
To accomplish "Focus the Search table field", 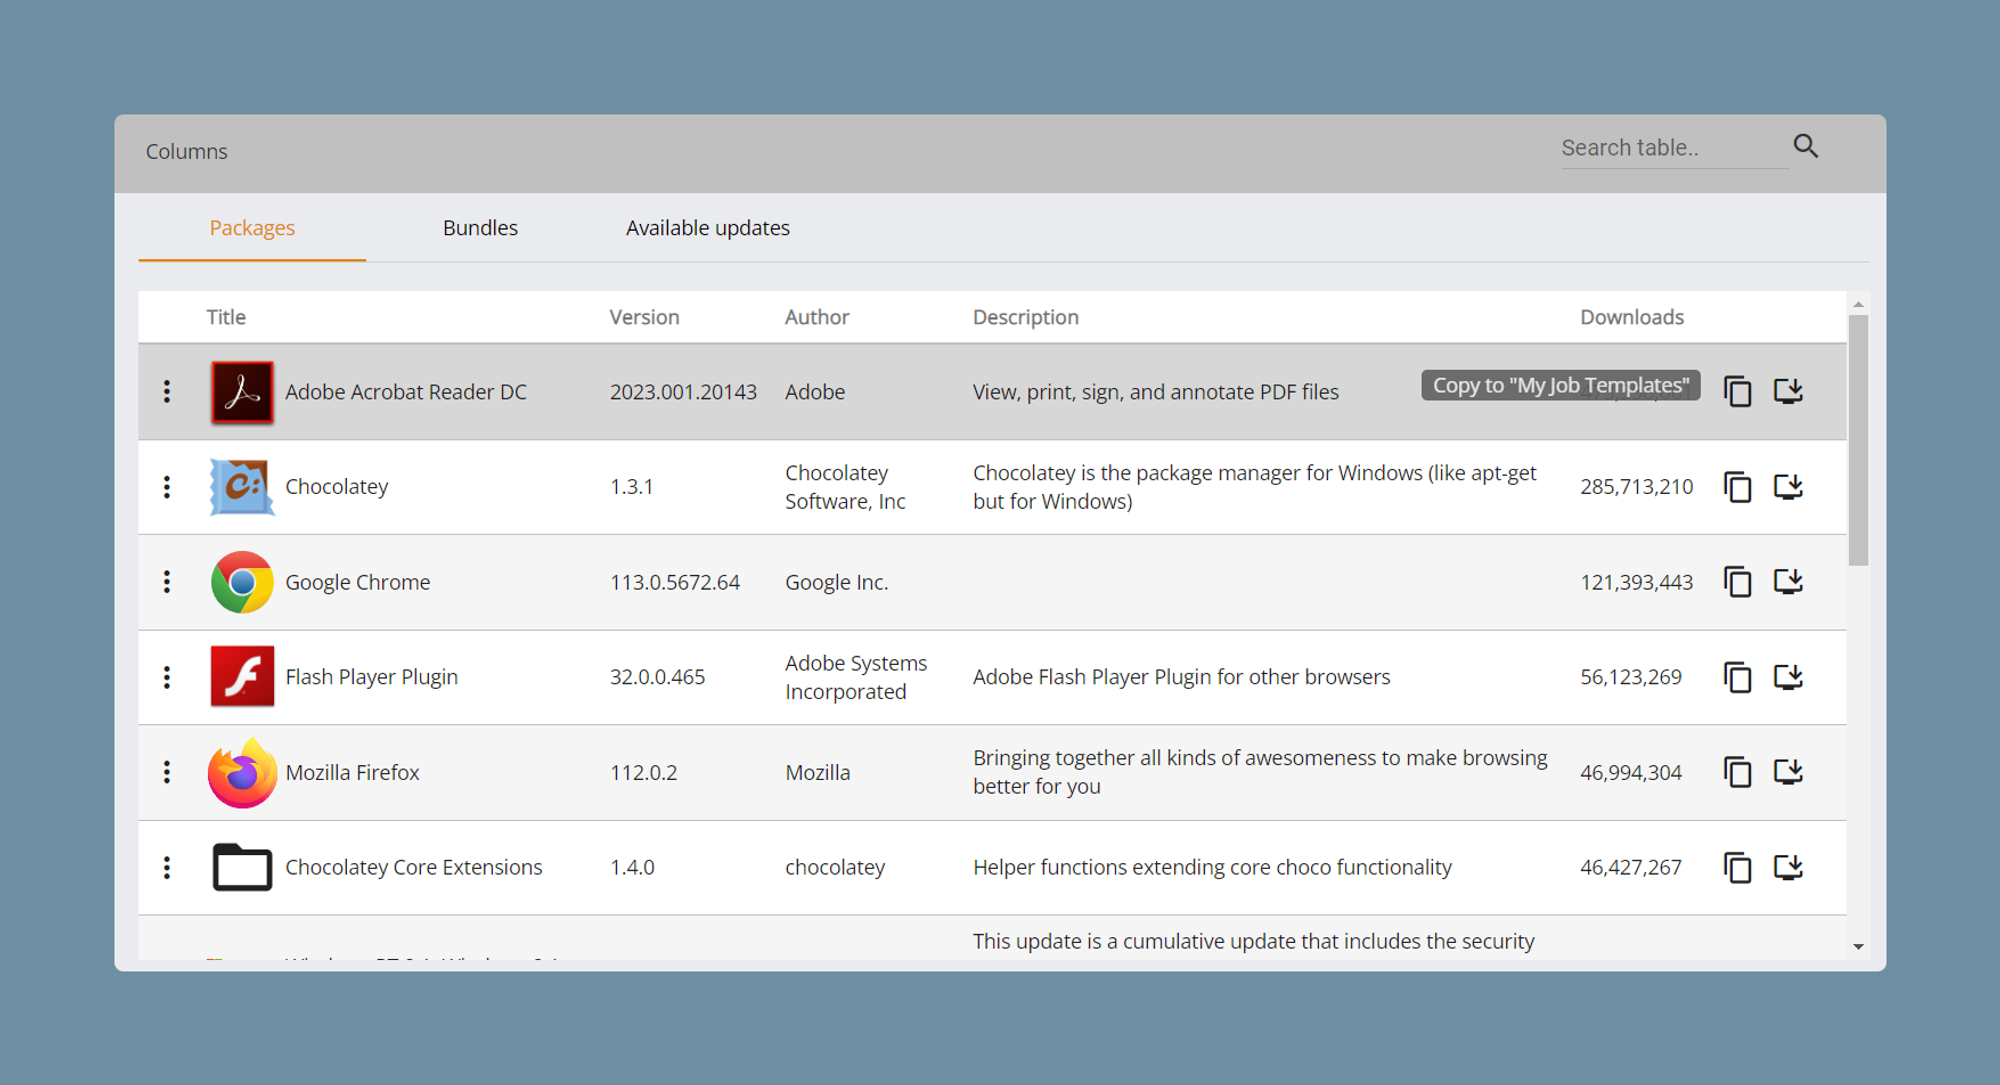I will 1675,148.
